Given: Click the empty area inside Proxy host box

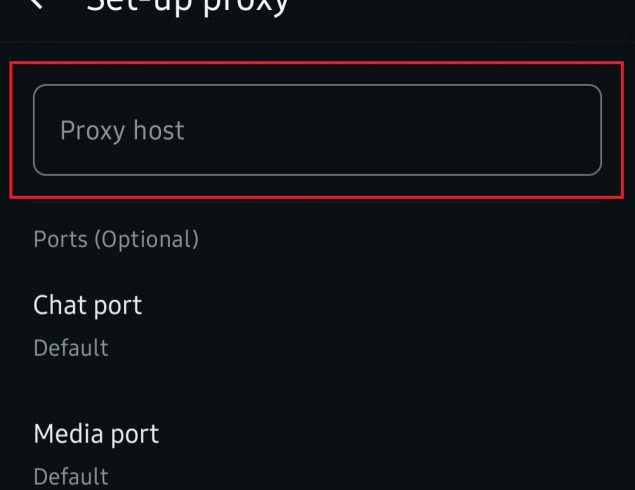Looking at the screenshot, I should point(400,130).
